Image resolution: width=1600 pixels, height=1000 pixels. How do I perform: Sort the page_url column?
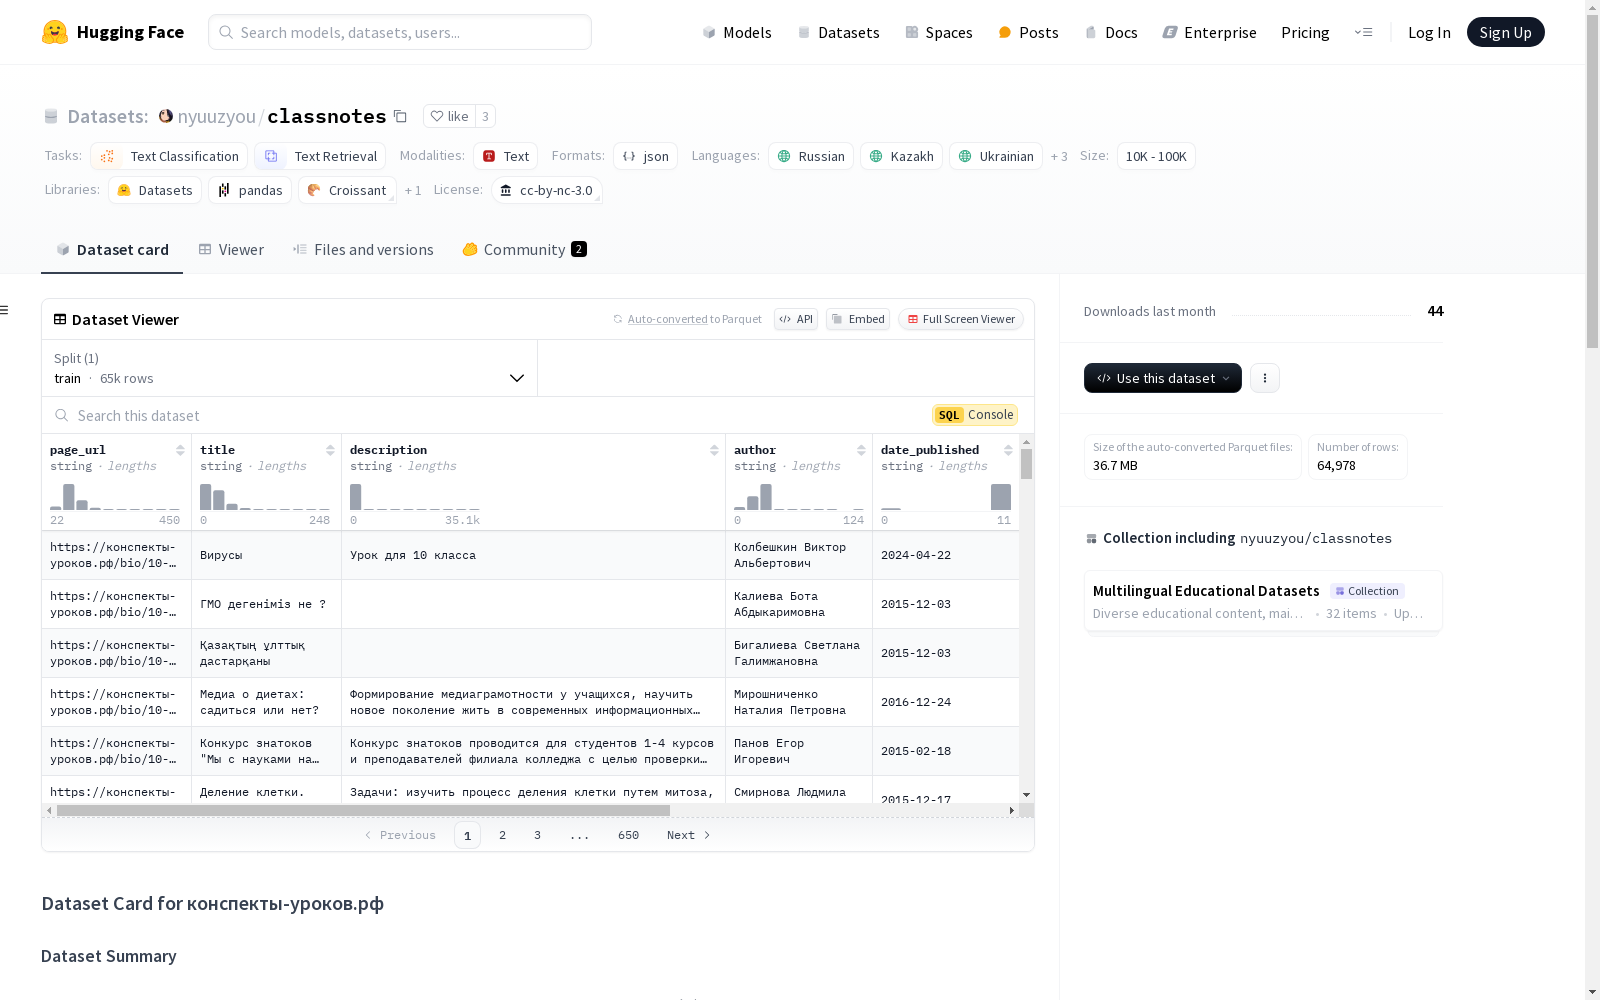[180, 450]
